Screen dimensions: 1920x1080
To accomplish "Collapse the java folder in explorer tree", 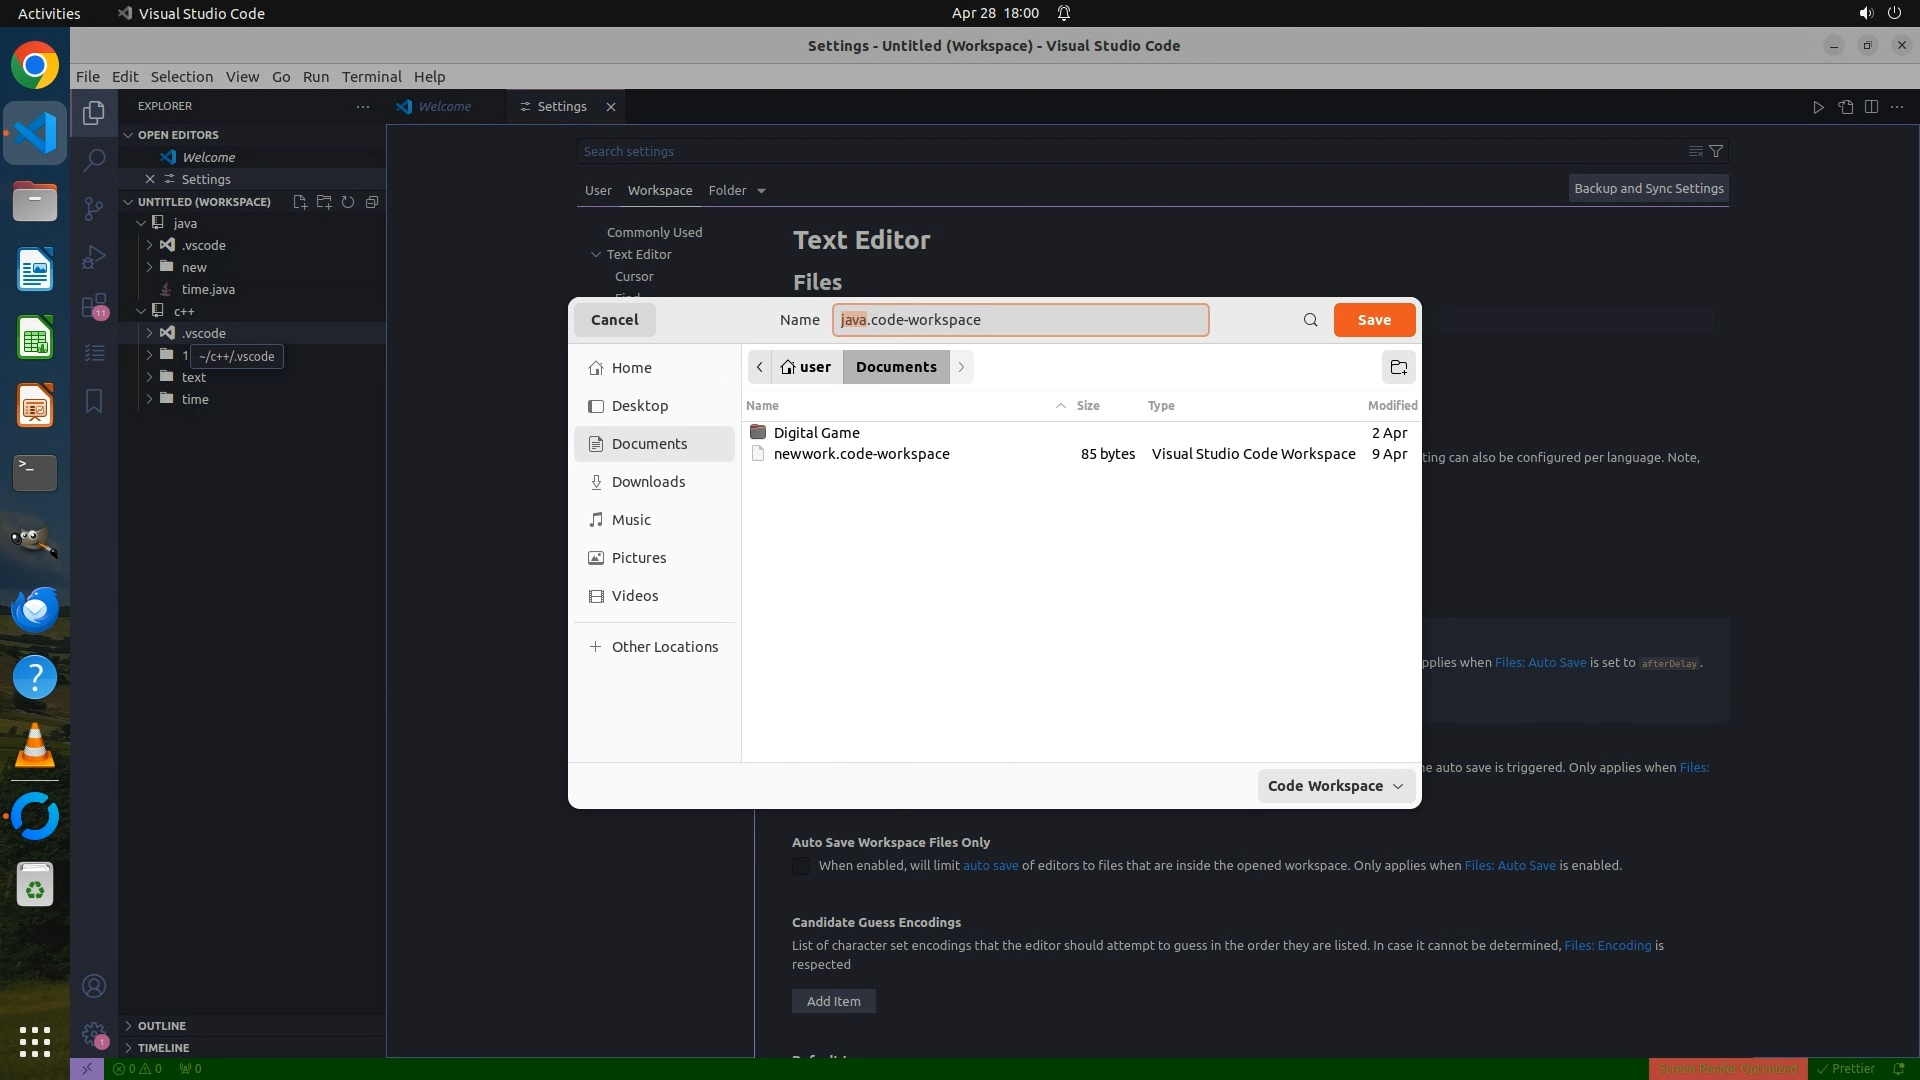I will 142,223.
